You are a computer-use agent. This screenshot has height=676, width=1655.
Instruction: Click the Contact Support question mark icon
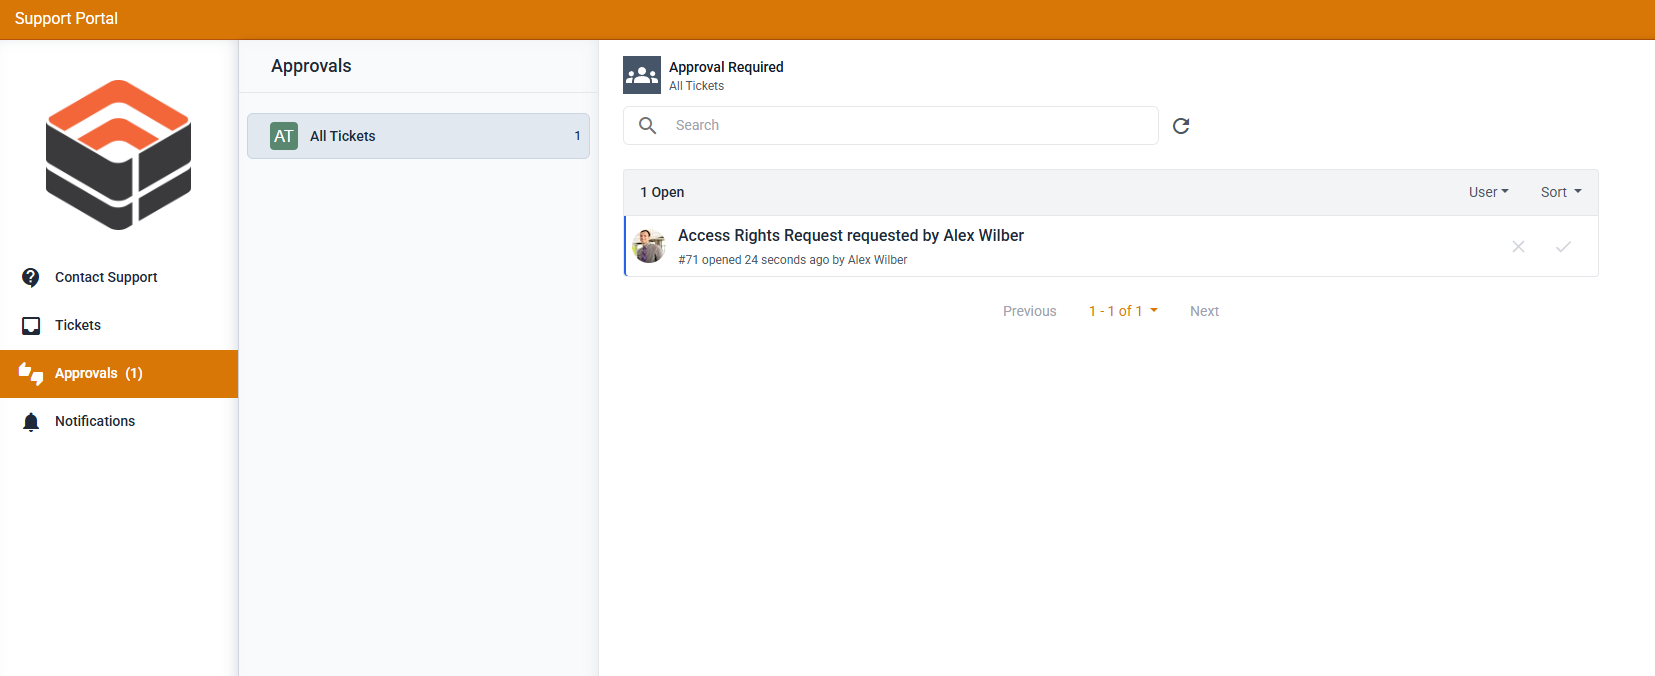coord(31,277)
